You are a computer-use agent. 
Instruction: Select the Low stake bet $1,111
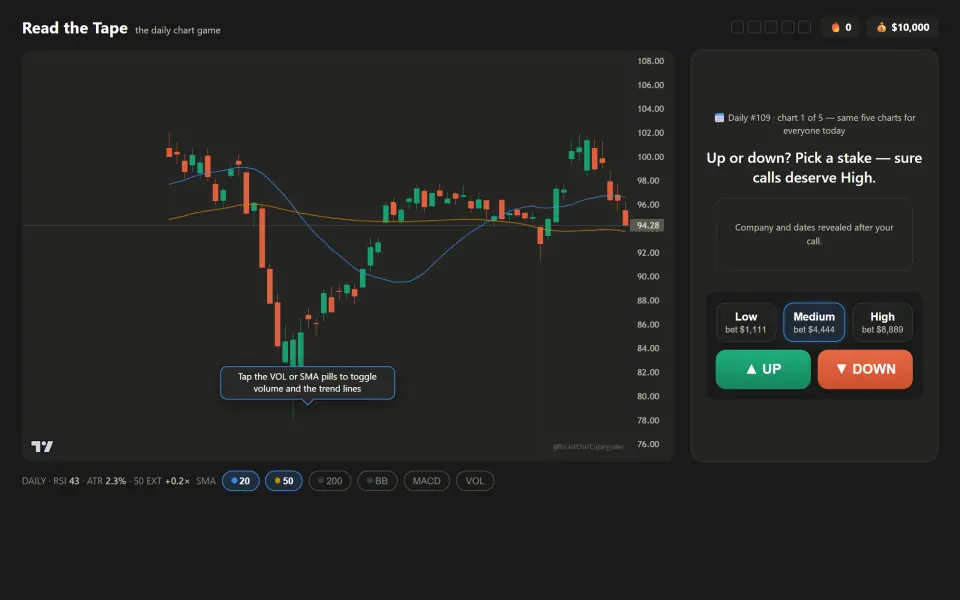(x=746, y=322)
